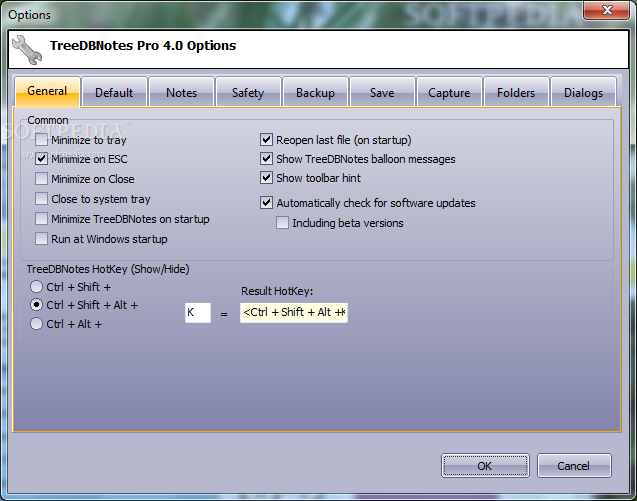Check Close to system tray

click(x=41, y=199)
